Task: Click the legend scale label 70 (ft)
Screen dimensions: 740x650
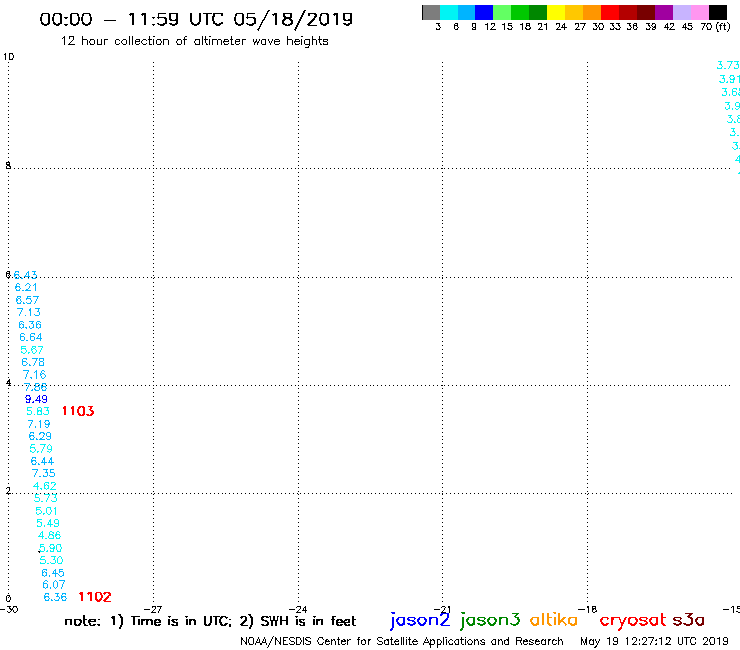Action: pos(715,27)
